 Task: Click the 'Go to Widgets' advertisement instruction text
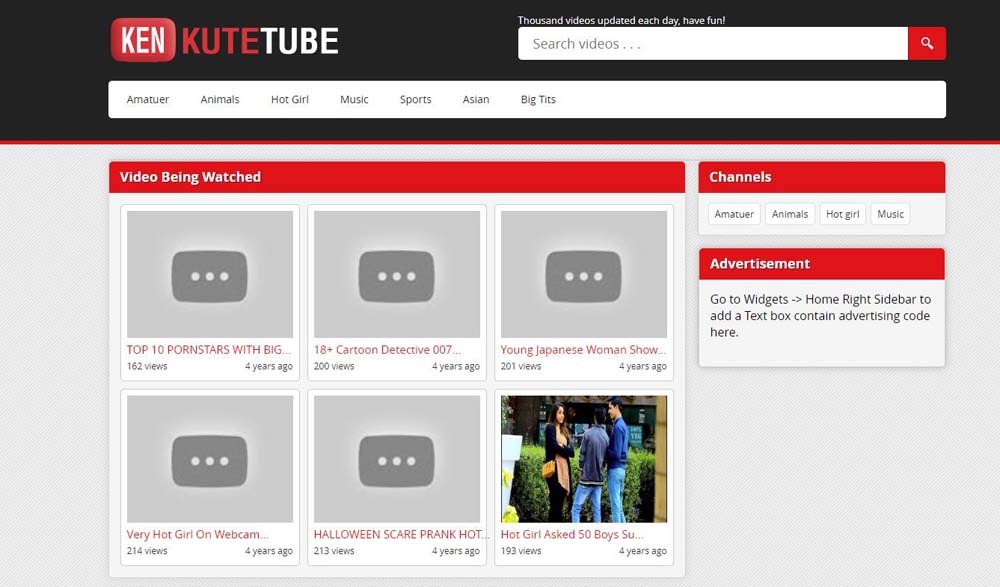[820, 315]
